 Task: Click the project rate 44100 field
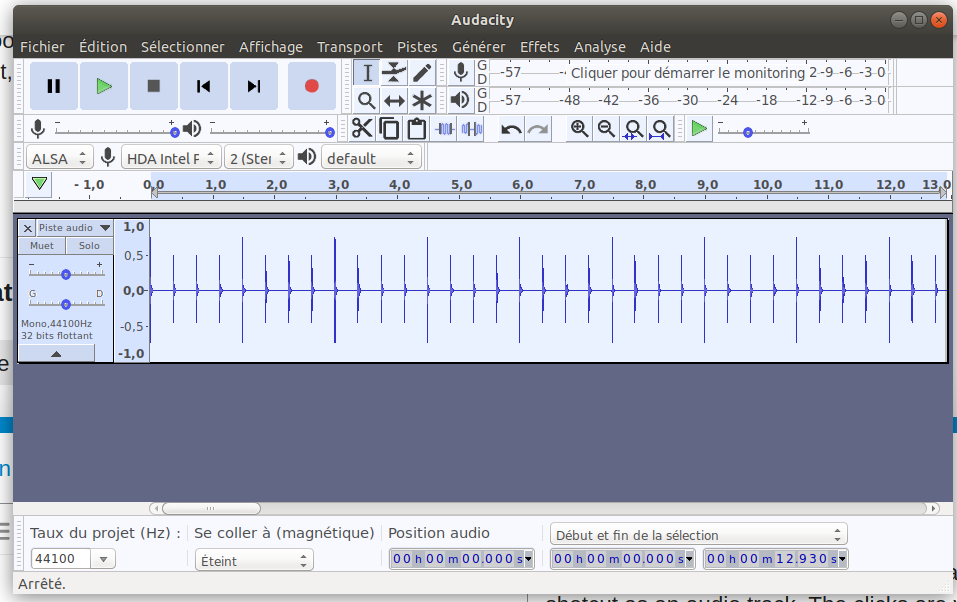[x=61, y=559]
